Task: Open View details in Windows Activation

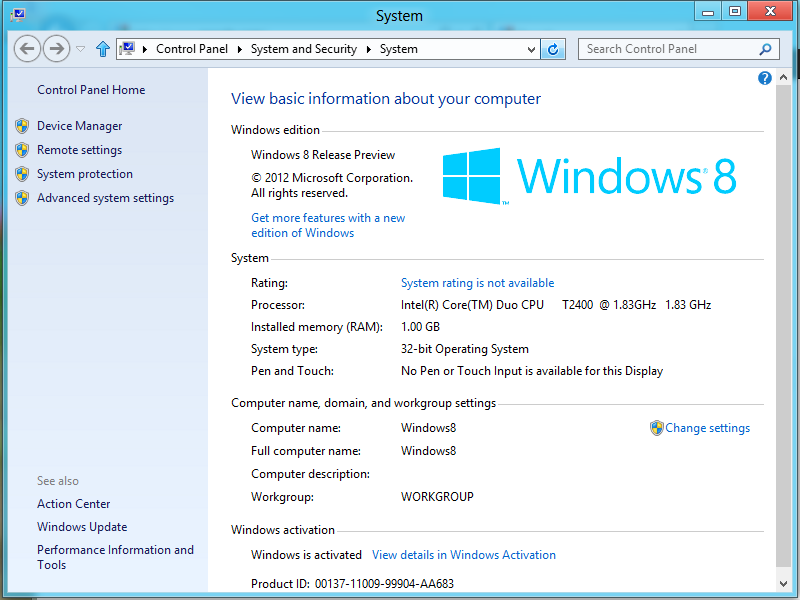Action: (x=464, y=555)
